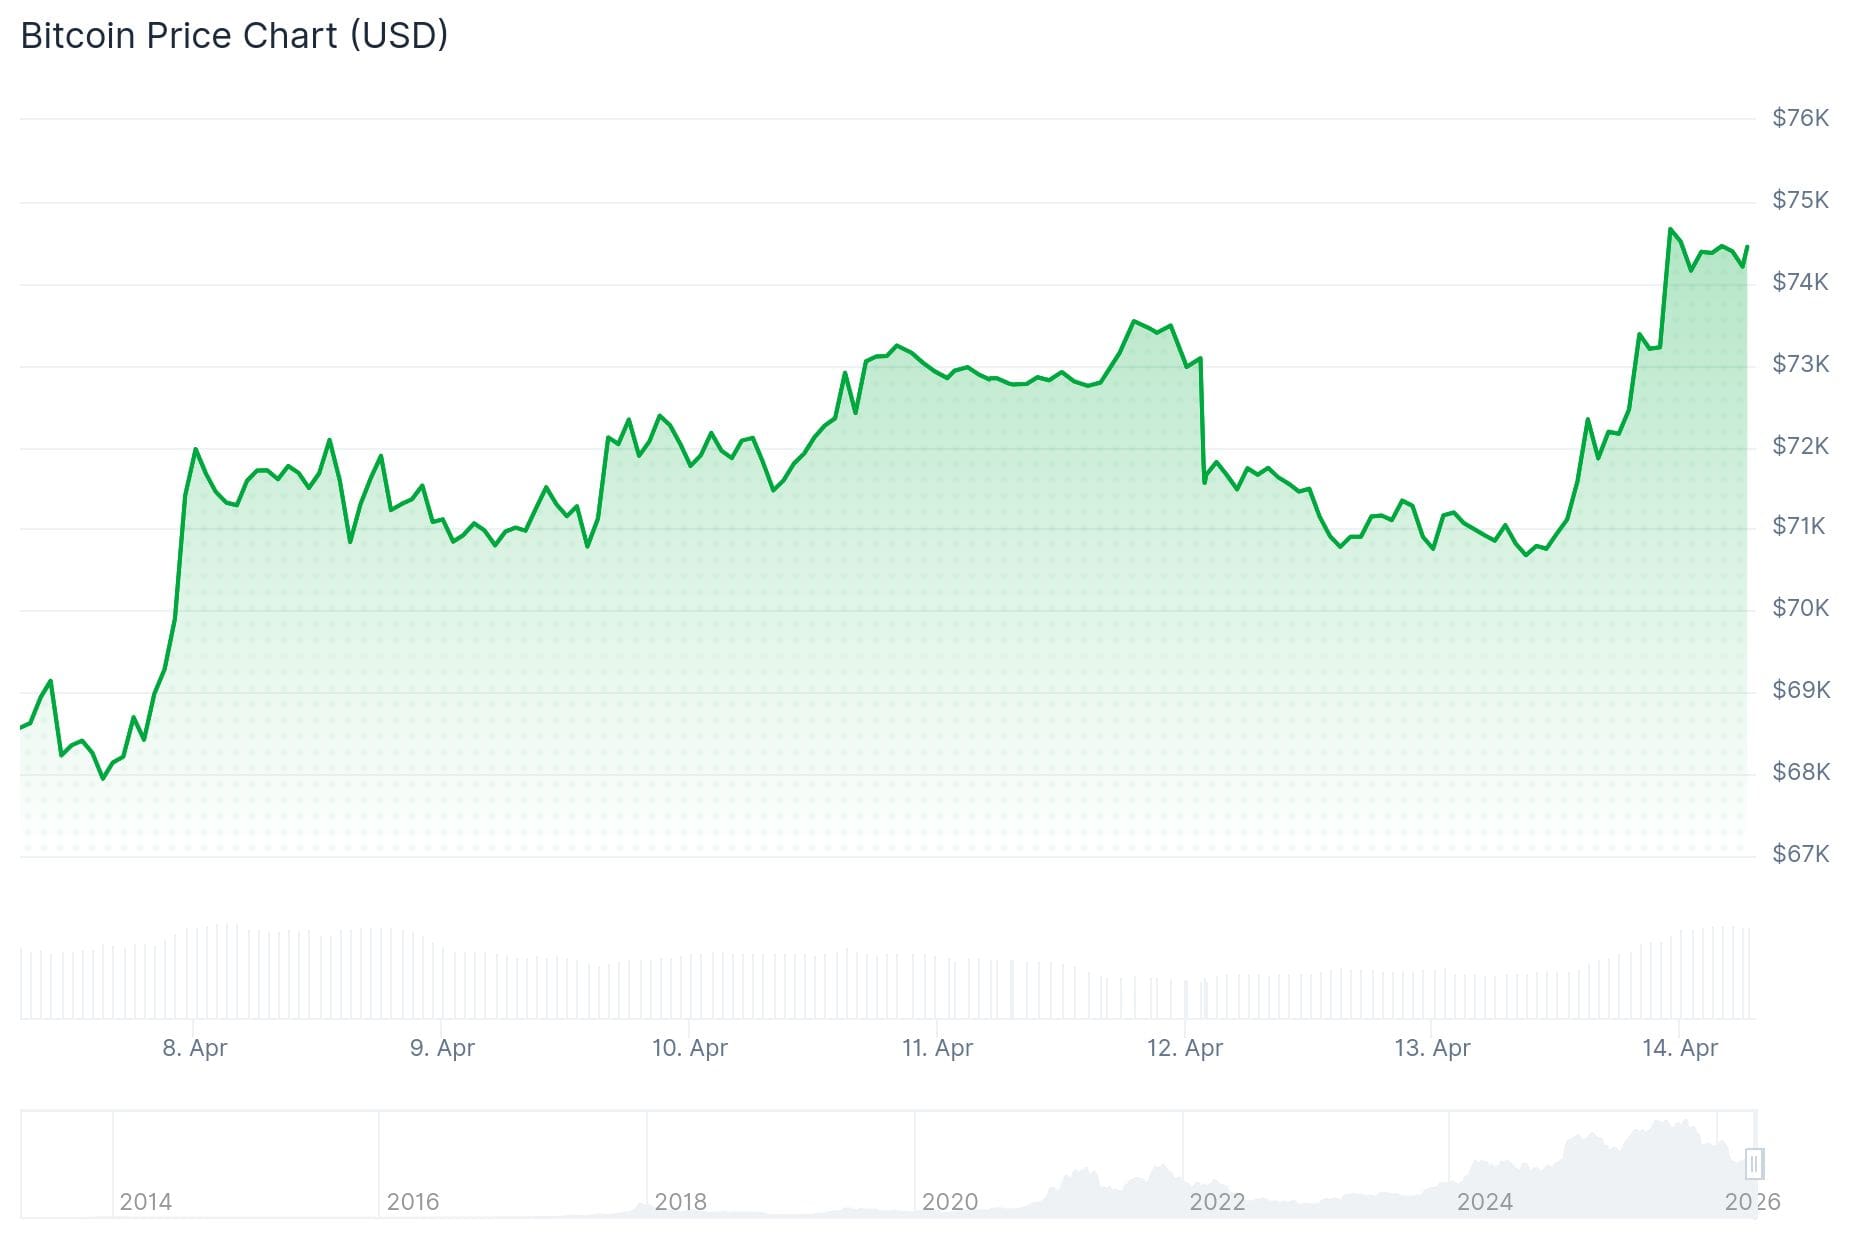Image resolution: width=1851 pixels, height=1248 pixels.
Task: Click the $71K price axis label
Action: click(x=1798, y=526)
